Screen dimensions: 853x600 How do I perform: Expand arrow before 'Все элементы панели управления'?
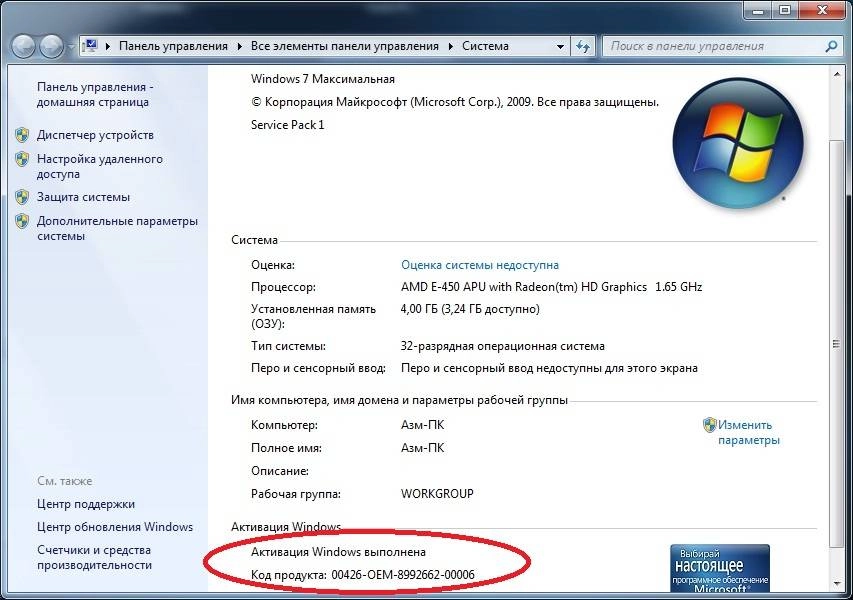point(239,46)
